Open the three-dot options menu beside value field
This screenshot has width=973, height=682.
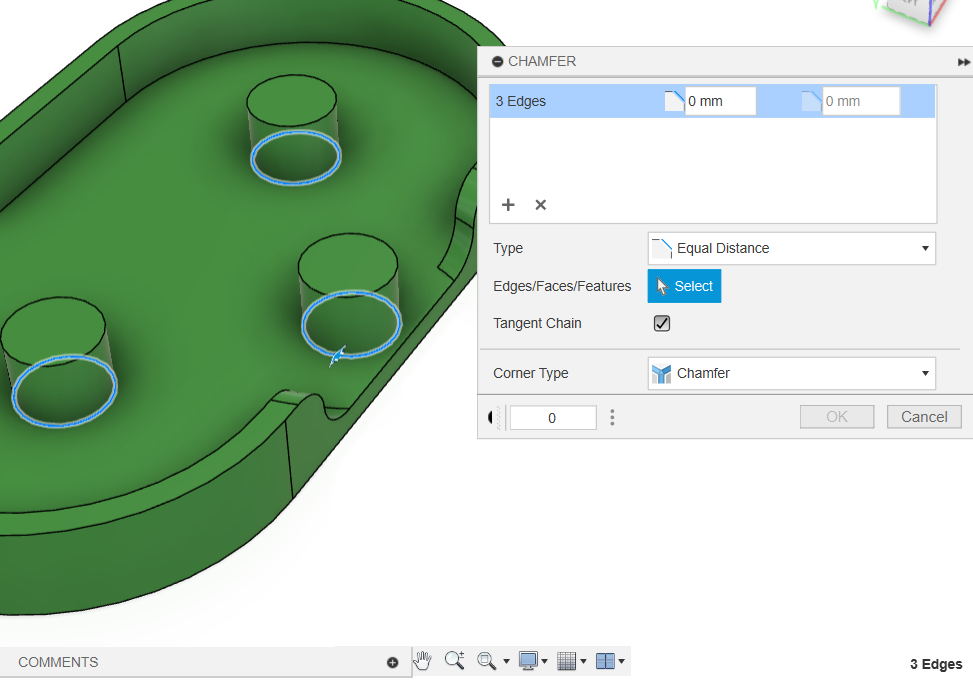point(612,417)
